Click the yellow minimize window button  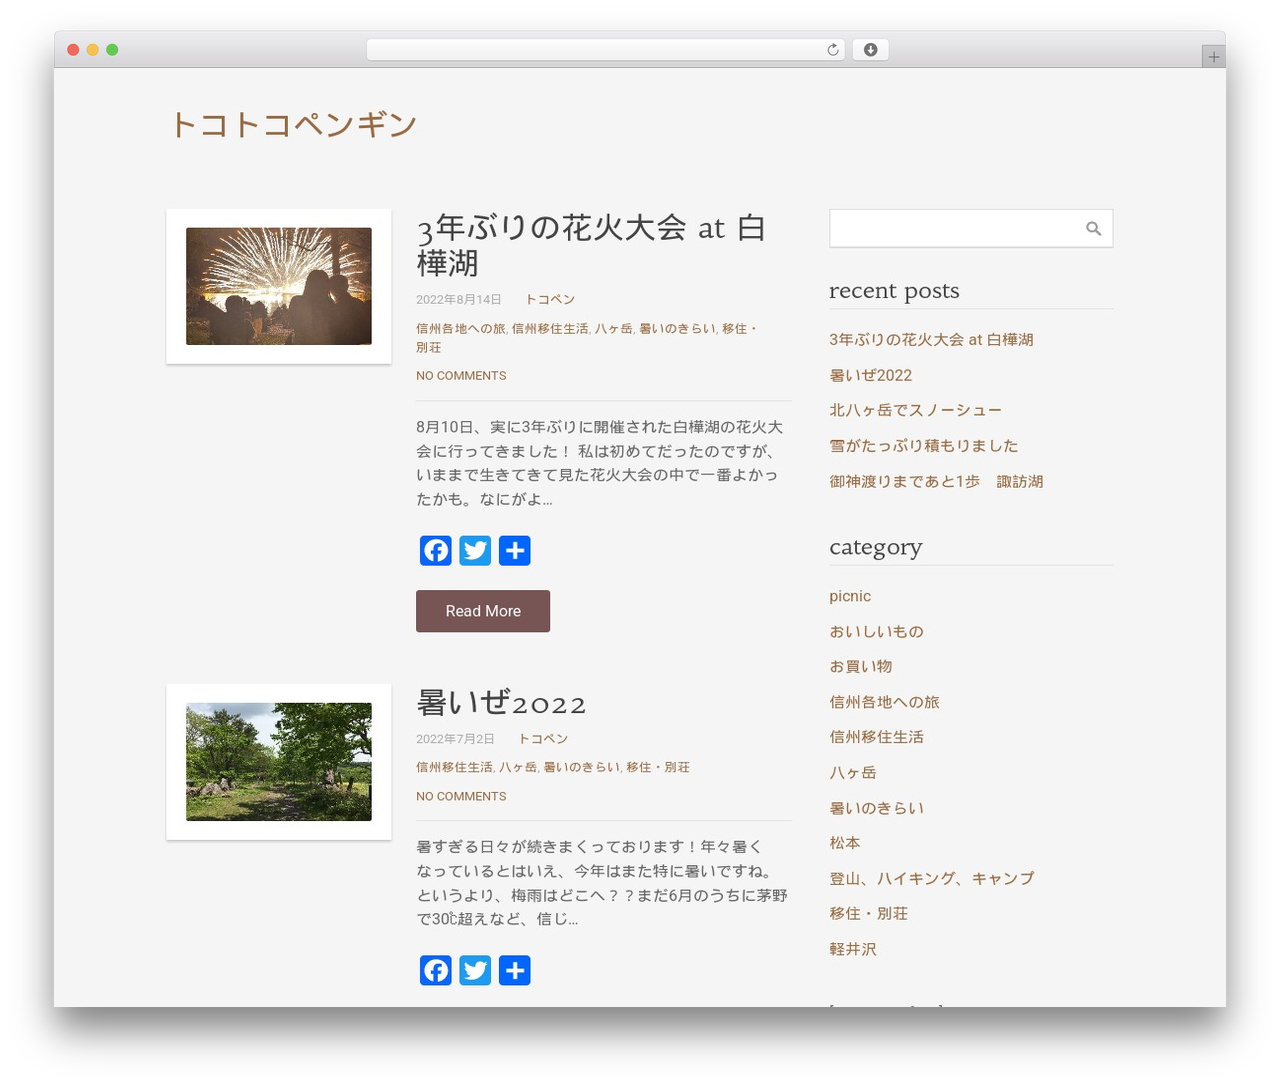[x=92, y=50]
